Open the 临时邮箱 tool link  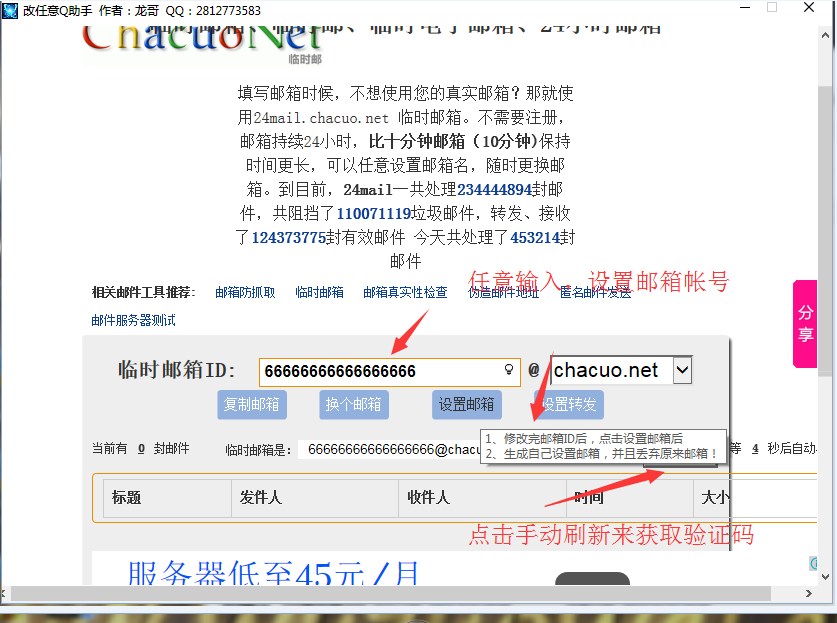coord(319,293)
